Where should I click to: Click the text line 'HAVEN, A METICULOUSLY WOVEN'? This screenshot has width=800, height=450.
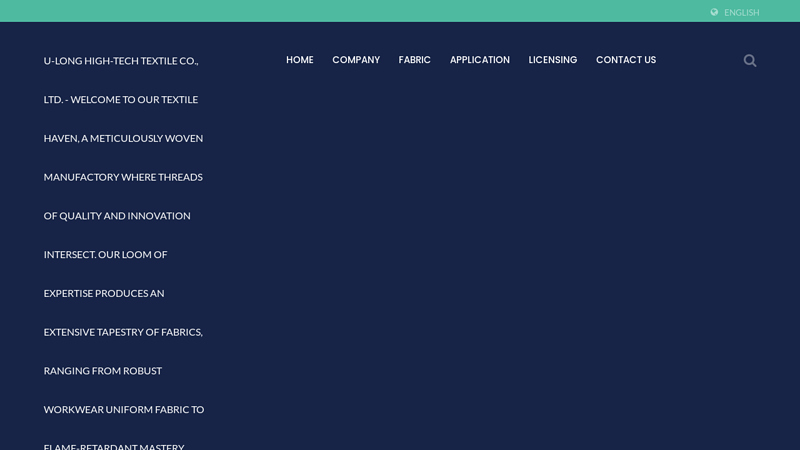pos(123,138)
